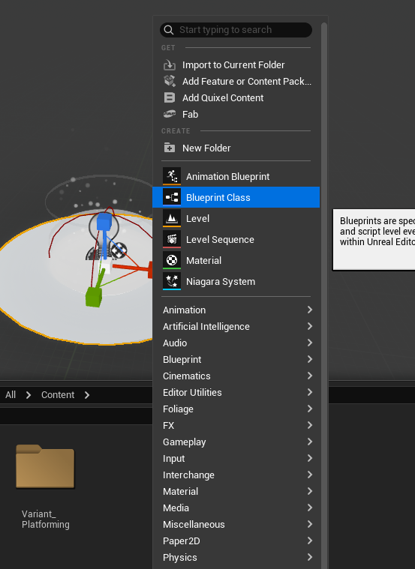Click the Level asset icon

tap(172, 218)
